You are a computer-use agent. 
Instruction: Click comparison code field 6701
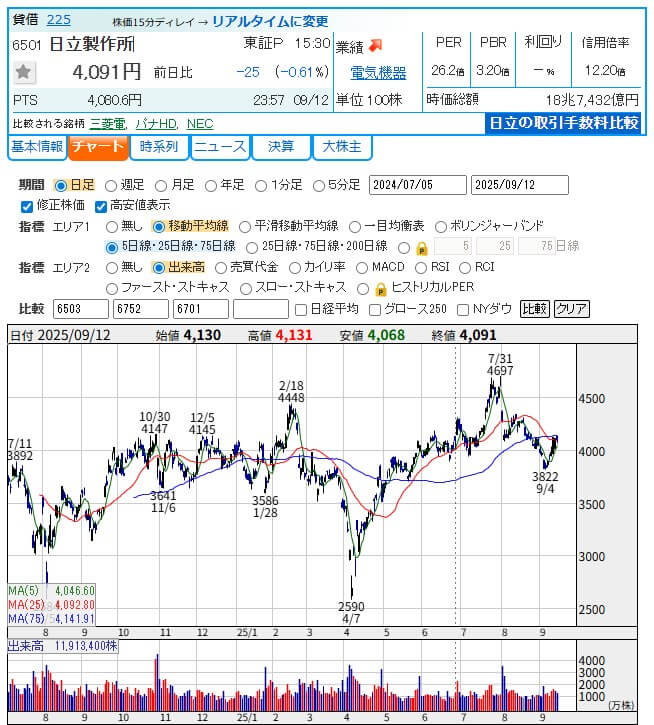(x=201, y=309)
